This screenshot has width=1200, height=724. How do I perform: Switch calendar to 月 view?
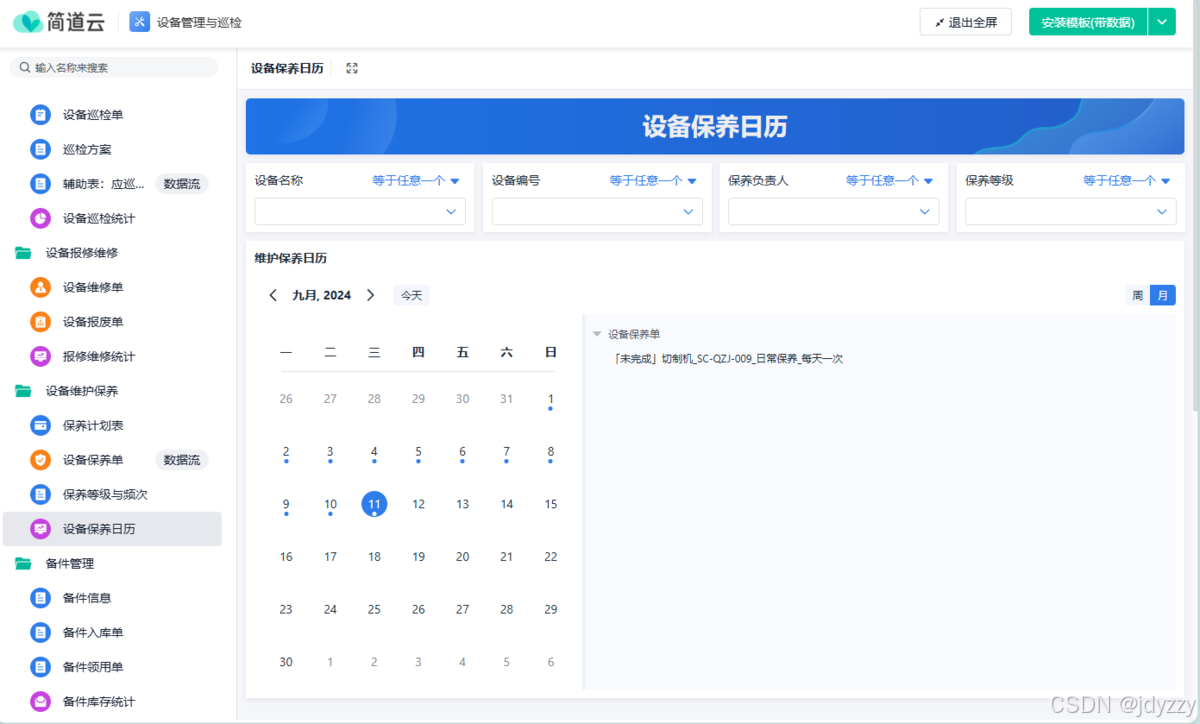[x=1163, y=295]
